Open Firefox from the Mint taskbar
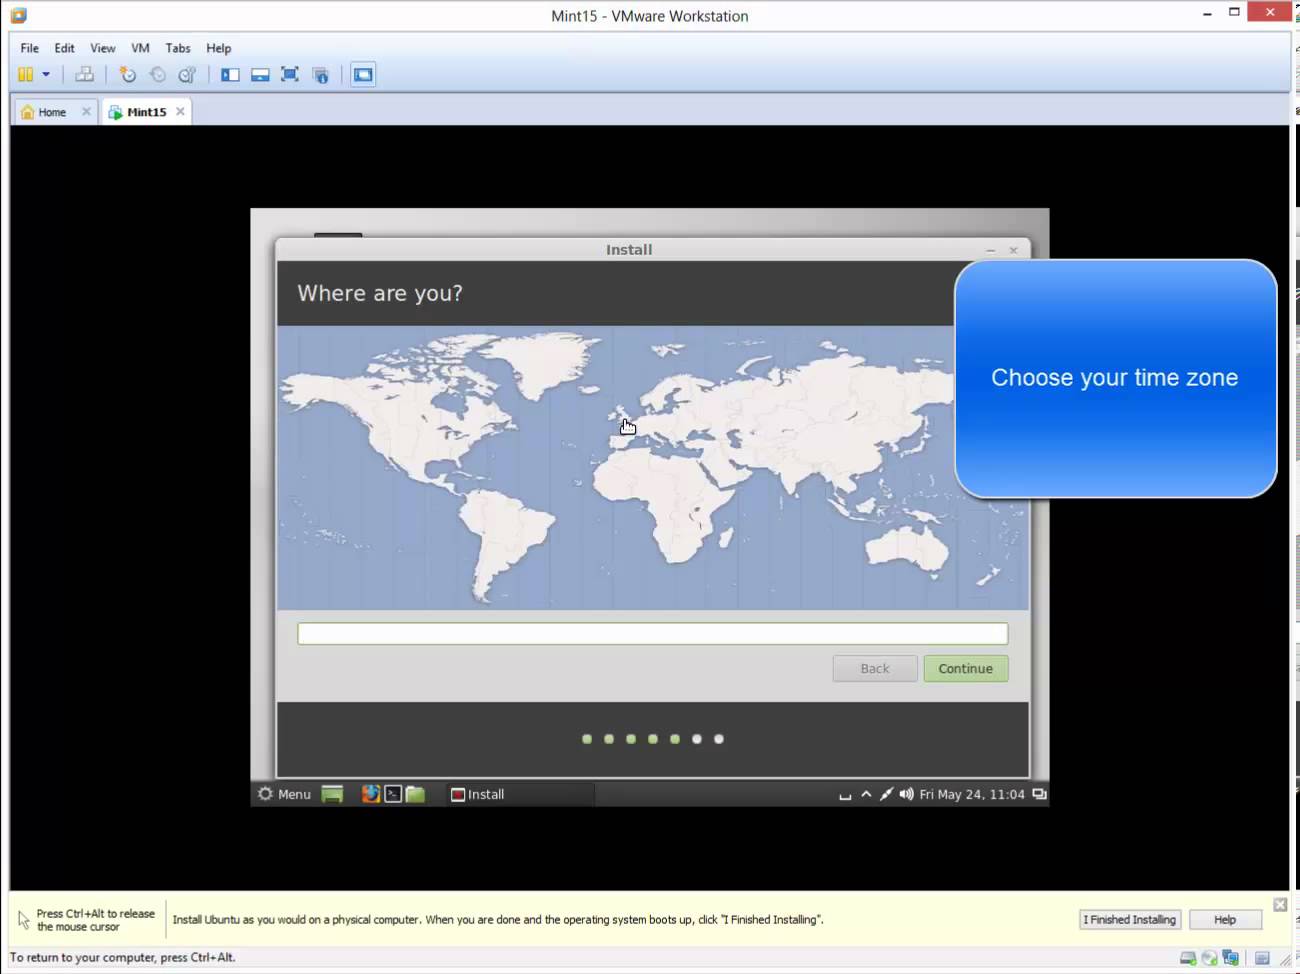The image size is (1300, 974). 370,793
